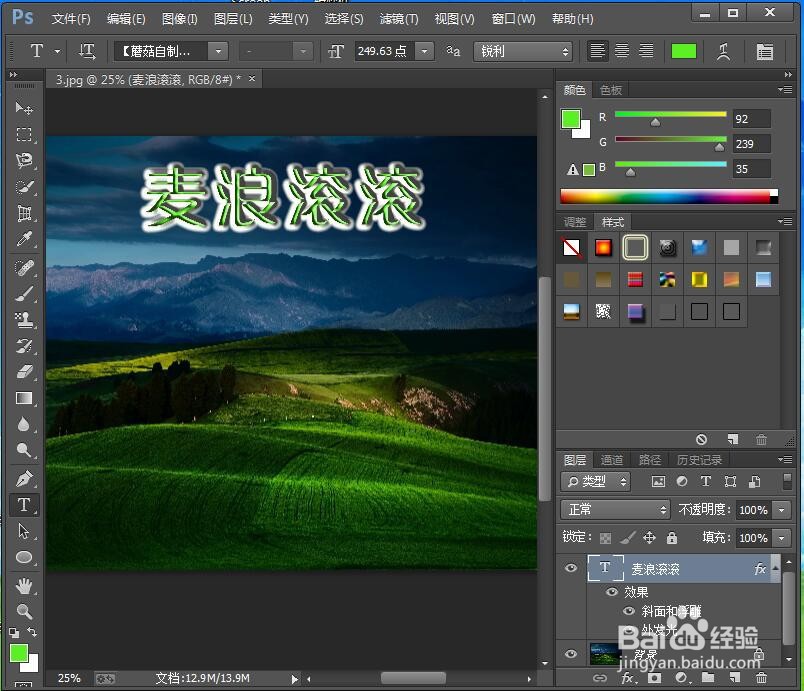The height and width of the screenshot is (691, 804).
Task: Click the center text alignment button
Action: 622,51
